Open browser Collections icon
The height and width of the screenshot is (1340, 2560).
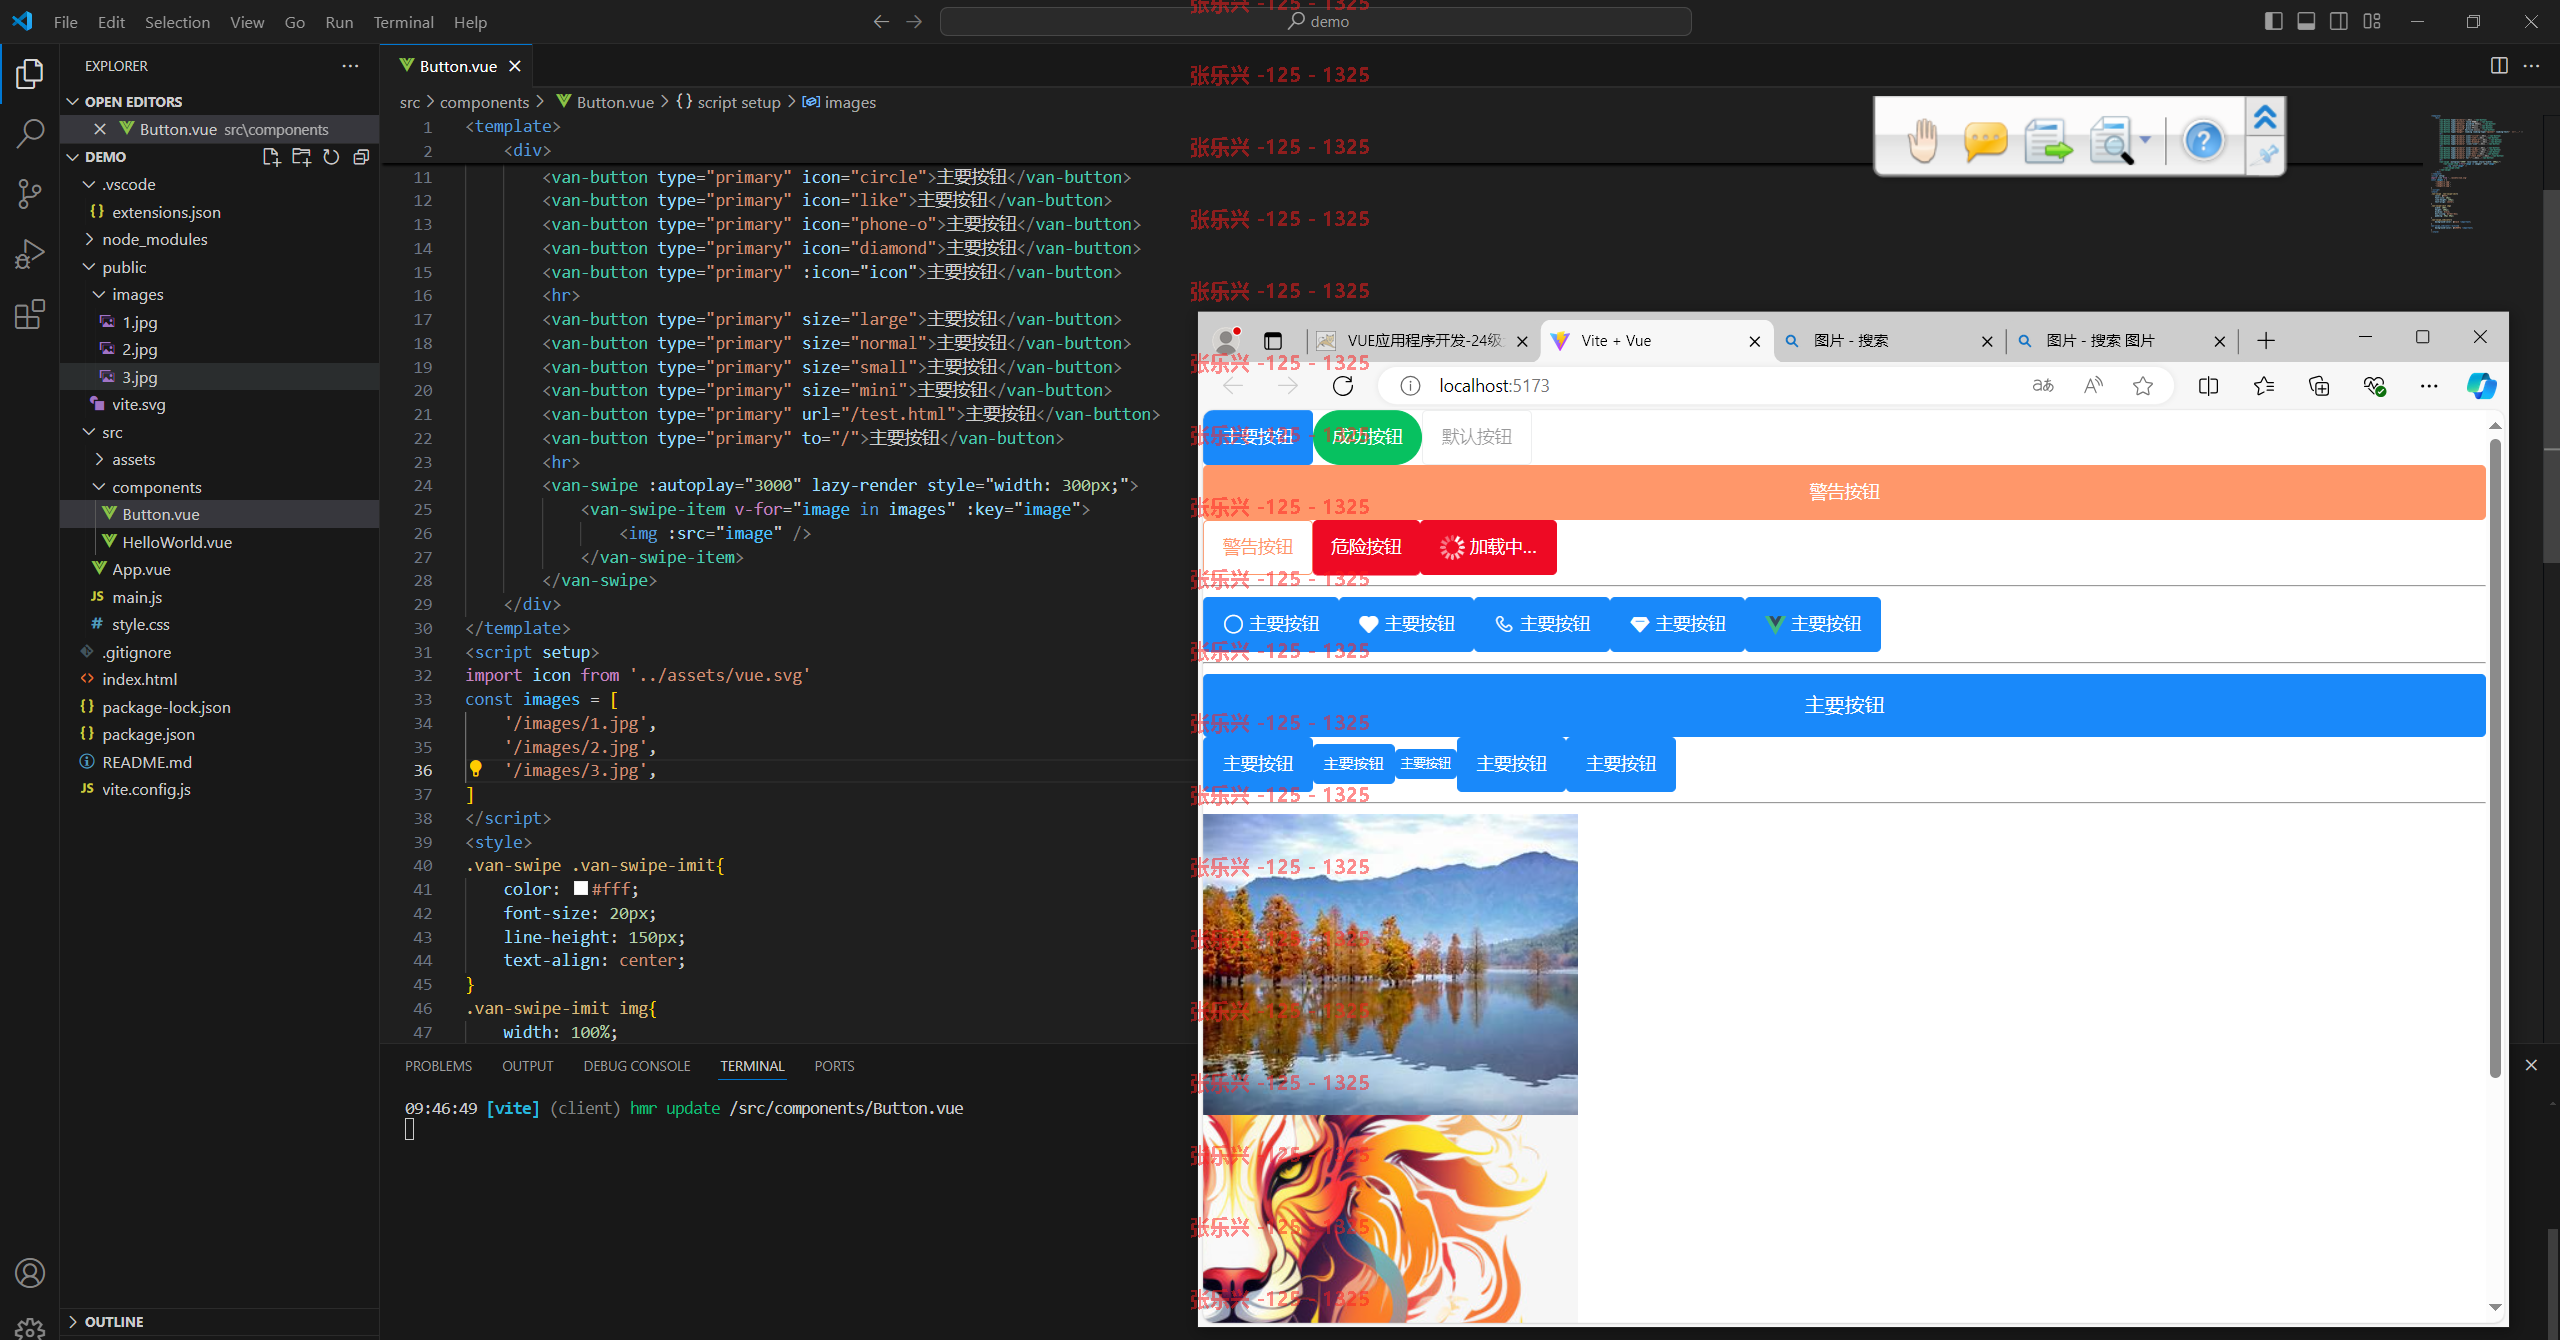(x=2319, y=386)
